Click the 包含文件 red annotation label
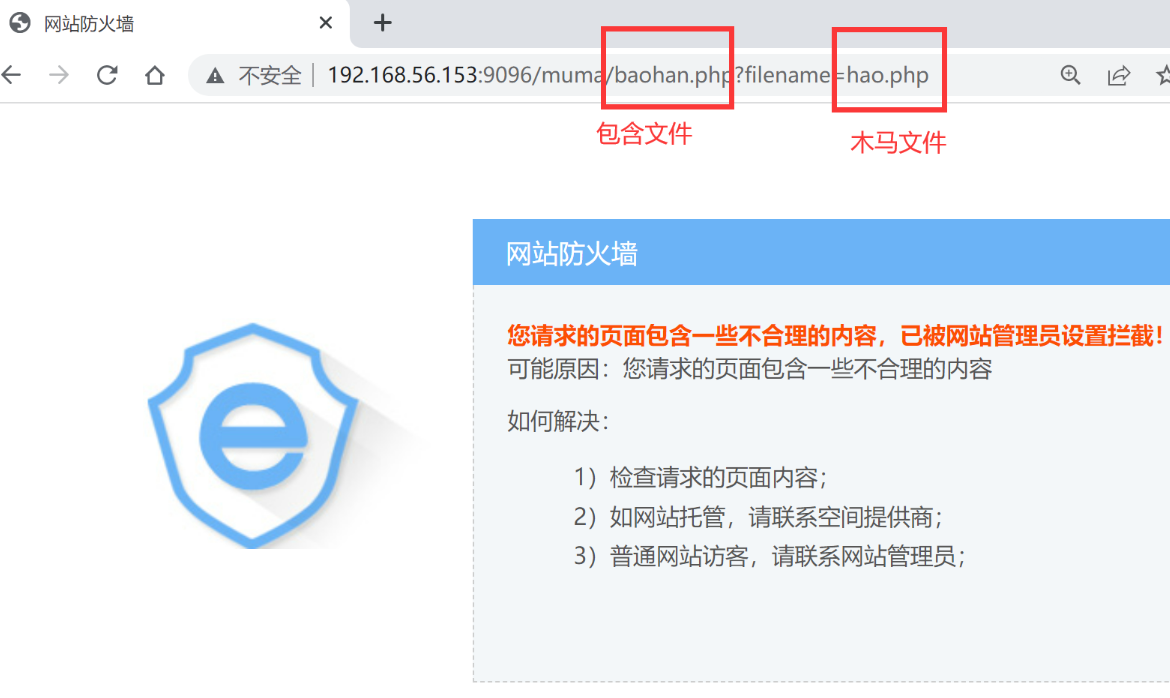 click(644, 134)
